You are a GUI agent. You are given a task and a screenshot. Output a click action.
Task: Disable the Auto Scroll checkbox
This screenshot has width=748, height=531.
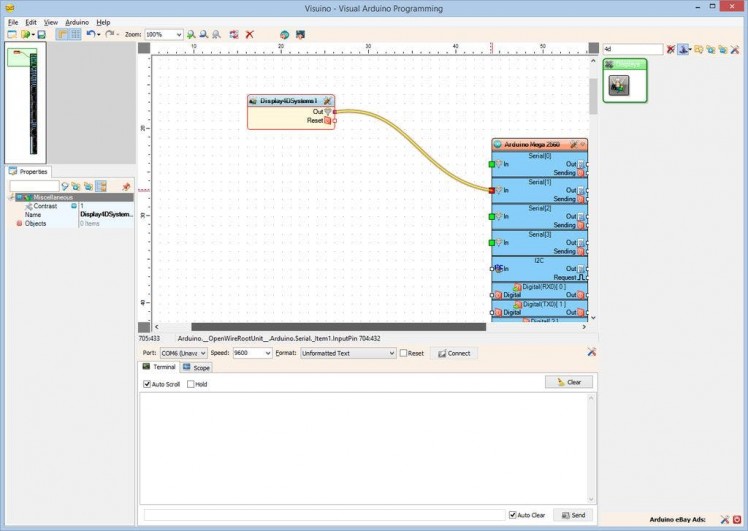tap(147, 384)
